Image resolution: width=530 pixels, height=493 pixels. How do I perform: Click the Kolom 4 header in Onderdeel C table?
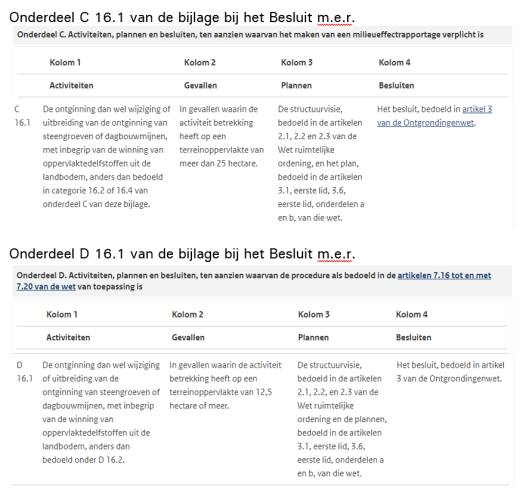click(394, 63)
